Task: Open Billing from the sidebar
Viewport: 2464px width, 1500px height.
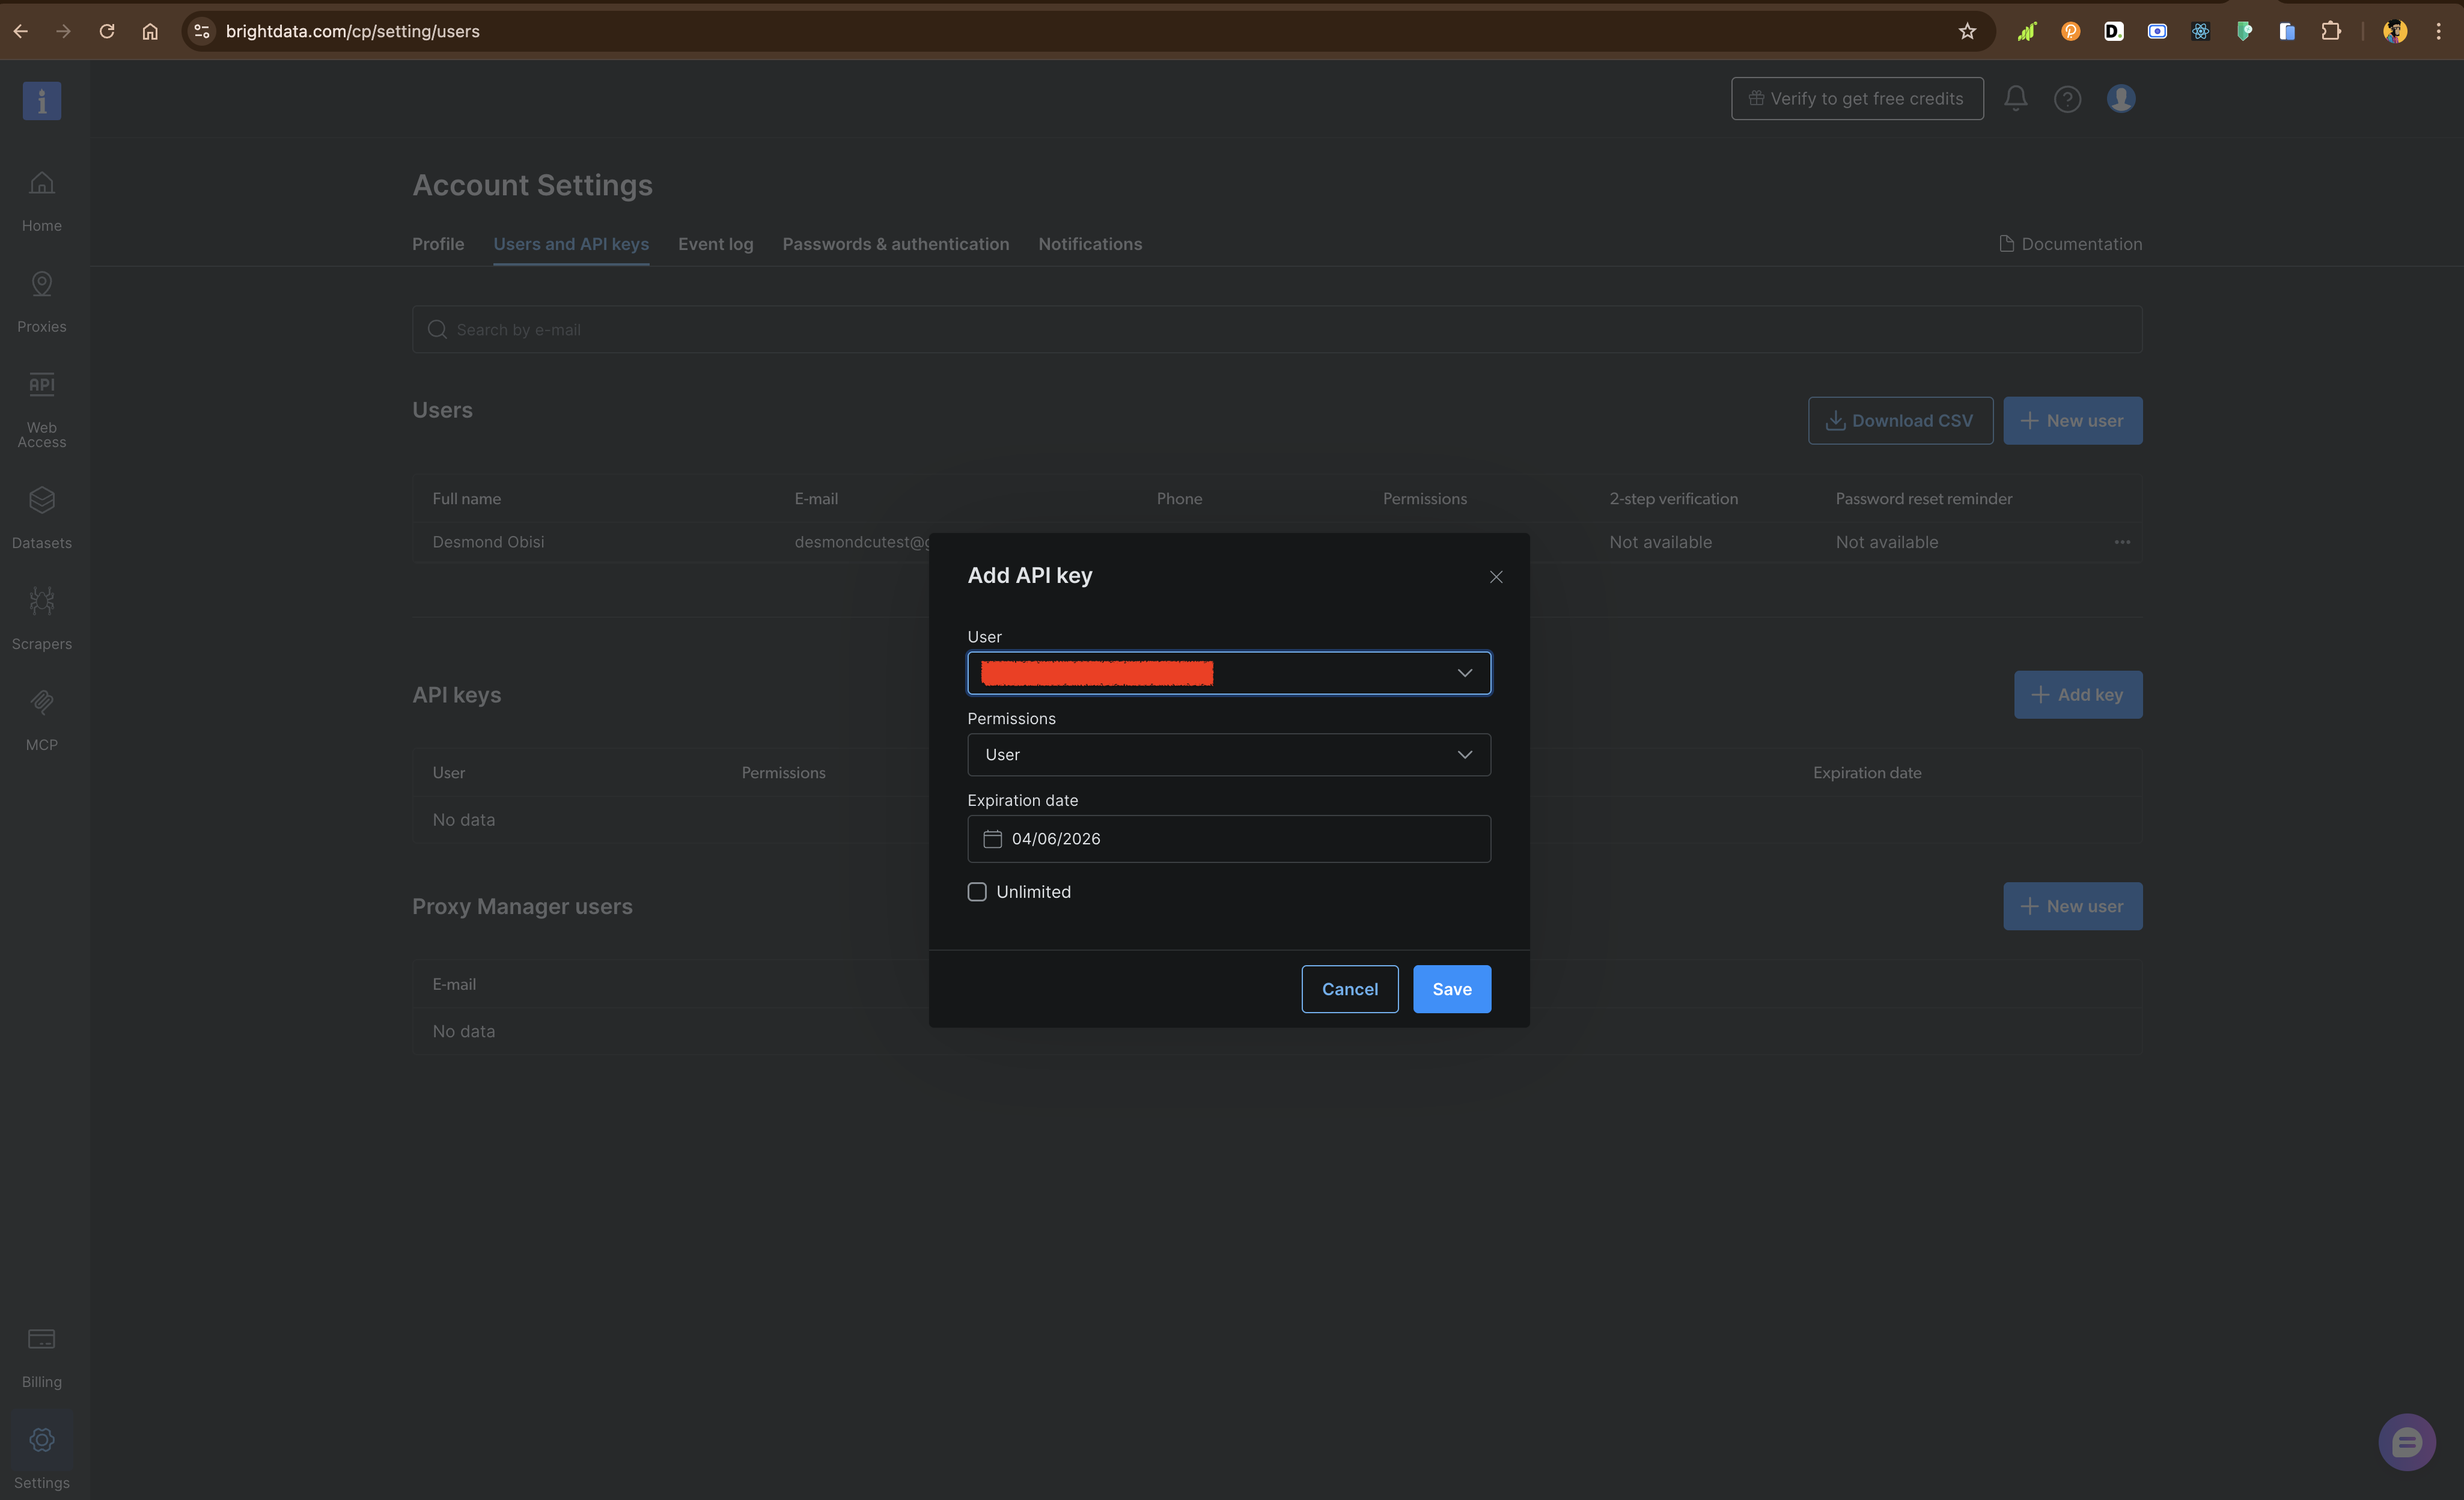Action: (41, 1355)
